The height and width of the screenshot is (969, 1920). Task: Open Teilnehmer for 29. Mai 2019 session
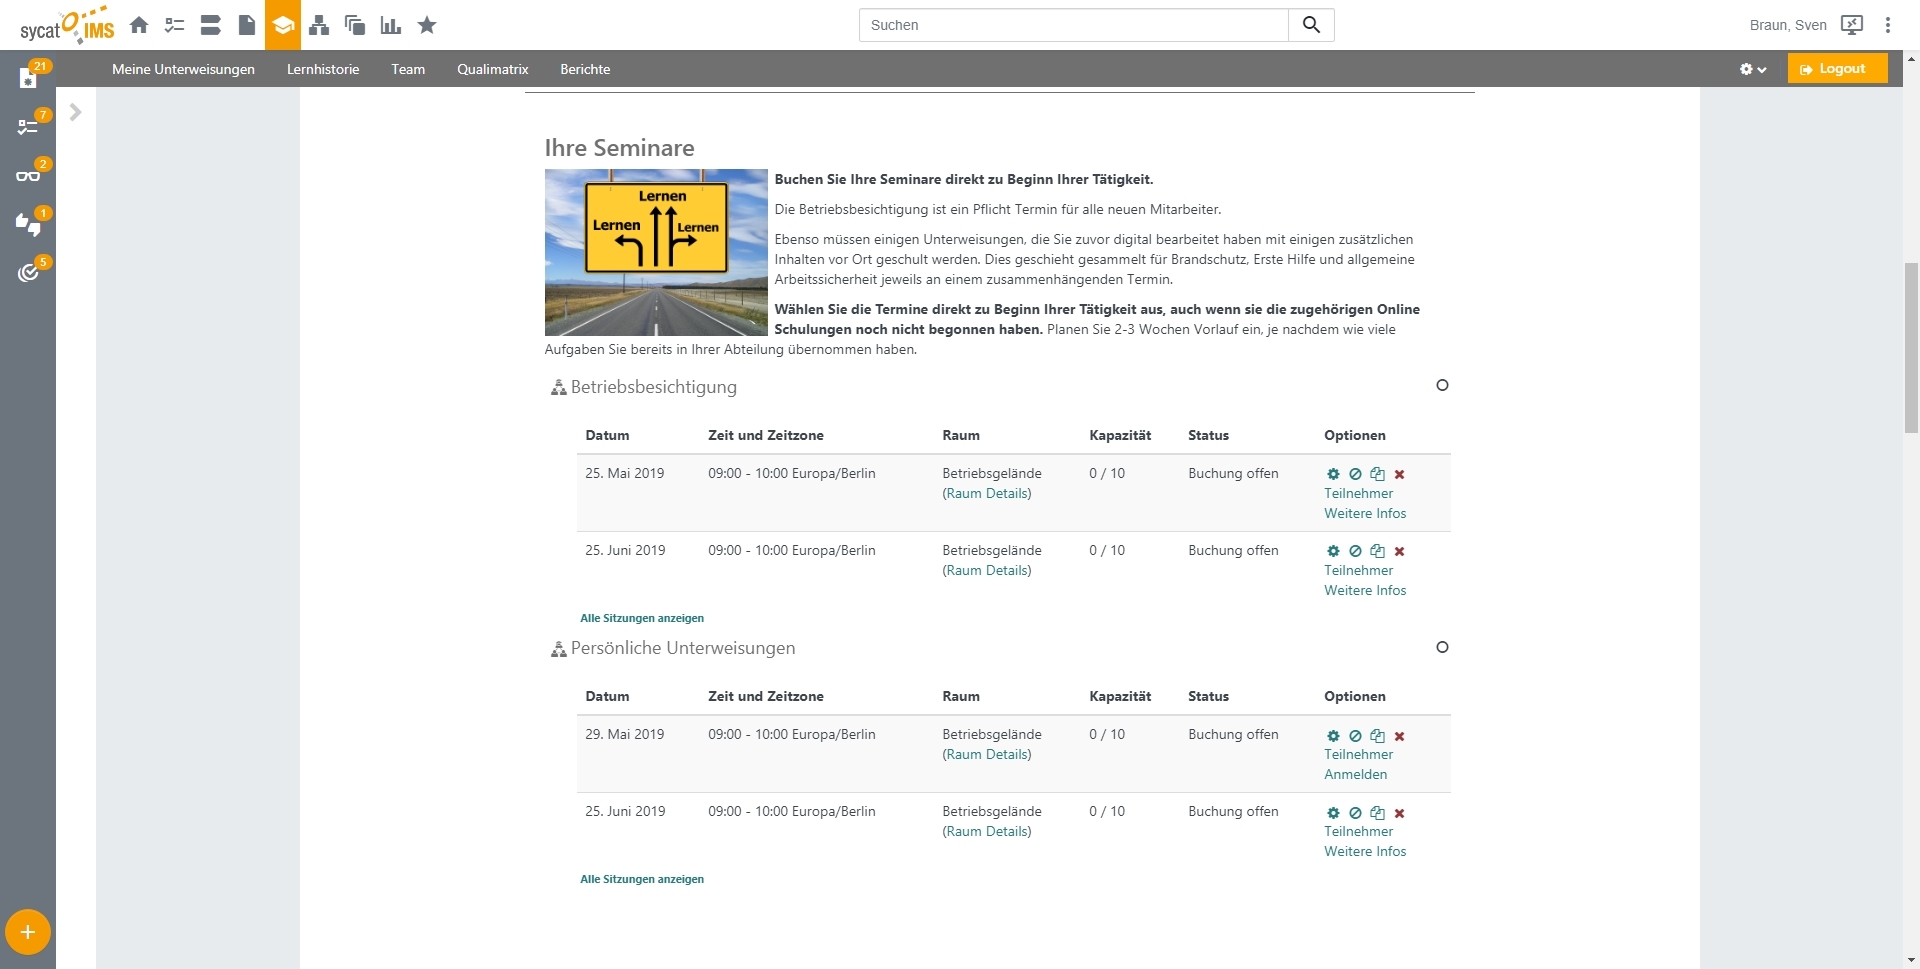click(x=1358, y=754)
